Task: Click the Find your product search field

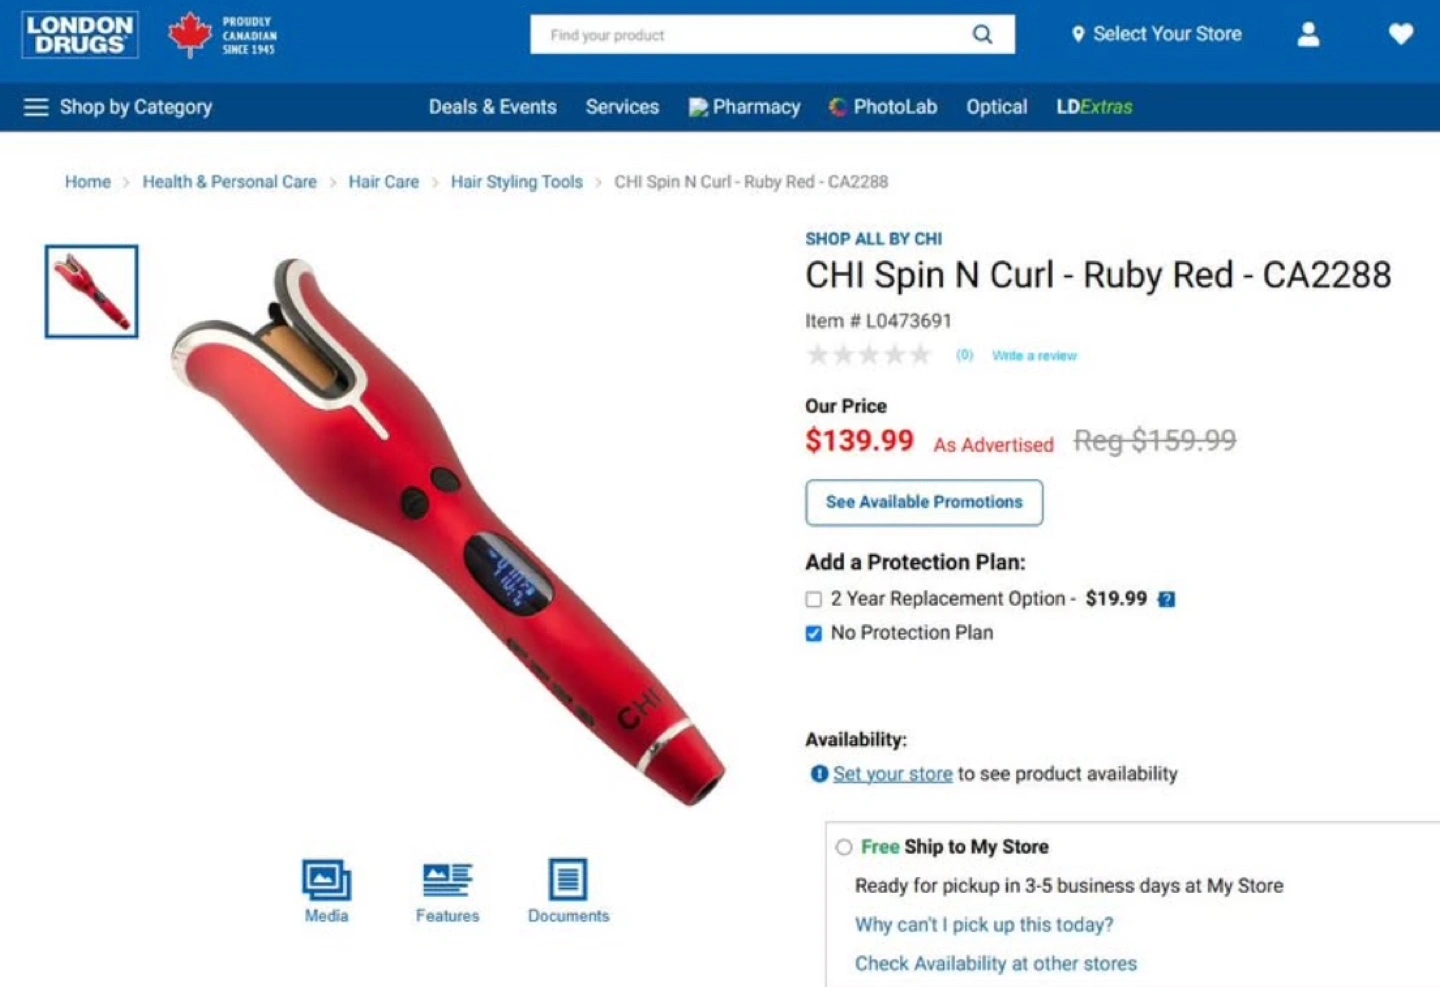Action: [750, 35]
